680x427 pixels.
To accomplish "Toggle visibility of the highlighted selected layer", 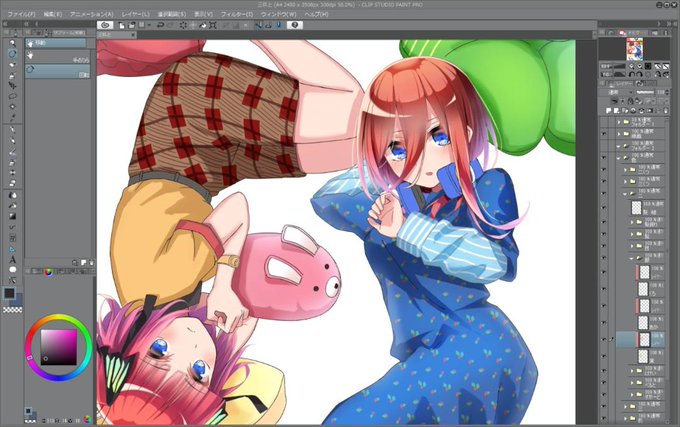I will point(604,339).
